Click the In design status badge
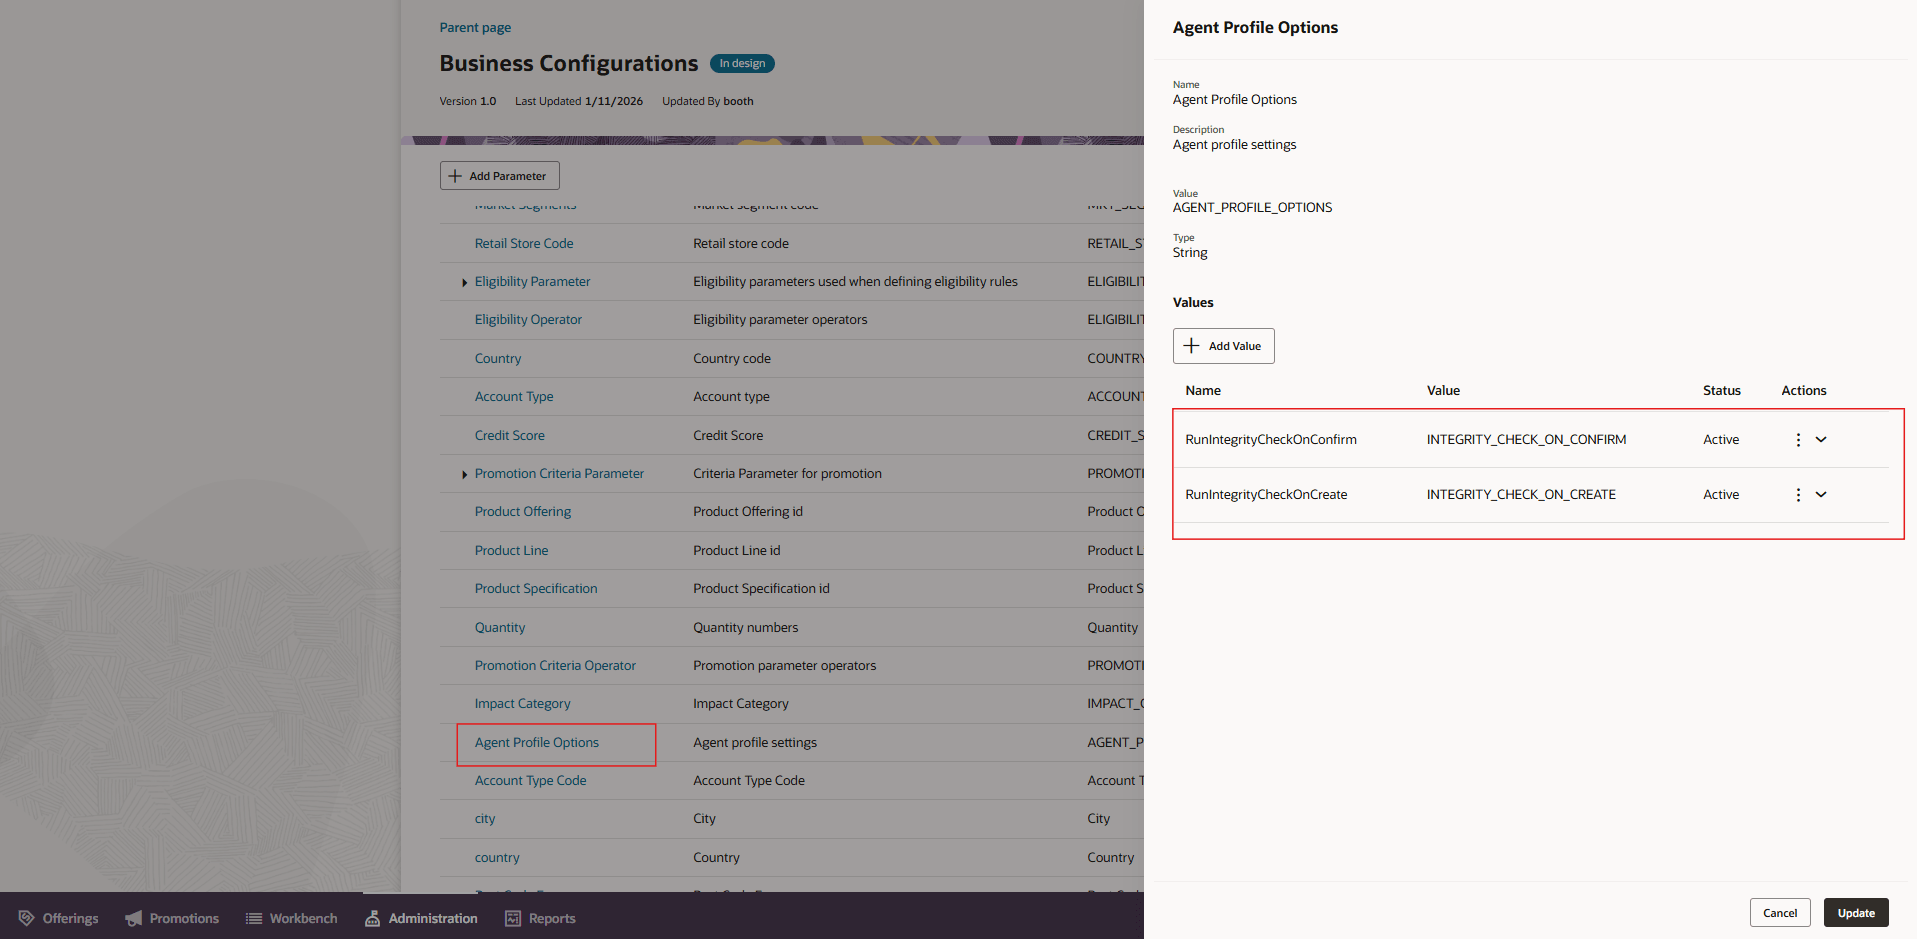 pos(741,63)
